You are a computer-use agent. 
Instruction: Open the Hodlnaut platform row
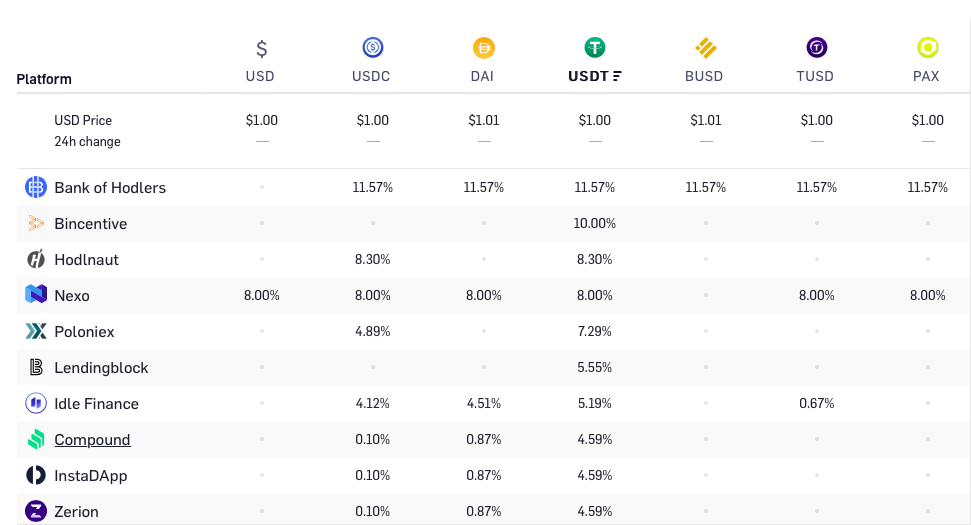tap(86, 260)
